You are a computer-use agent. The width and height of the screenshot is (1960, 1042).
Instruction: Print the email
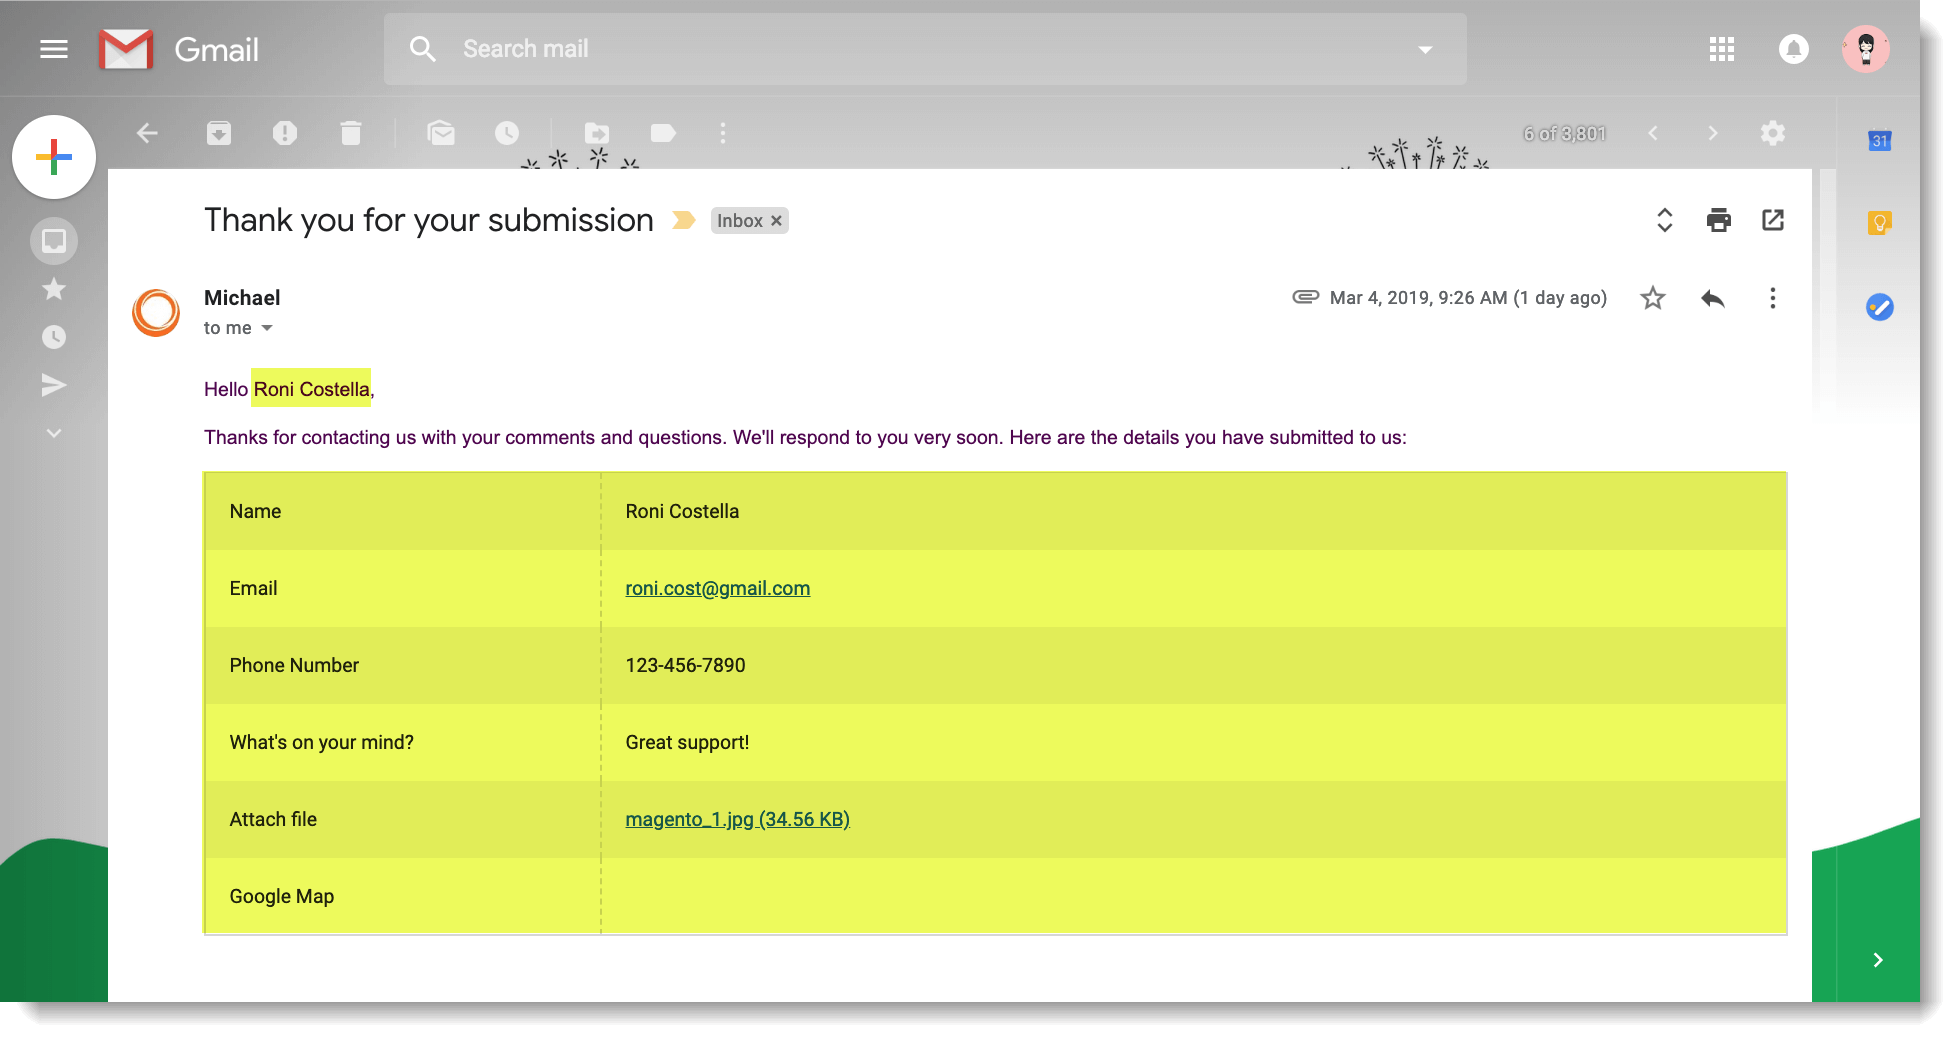1718,220
